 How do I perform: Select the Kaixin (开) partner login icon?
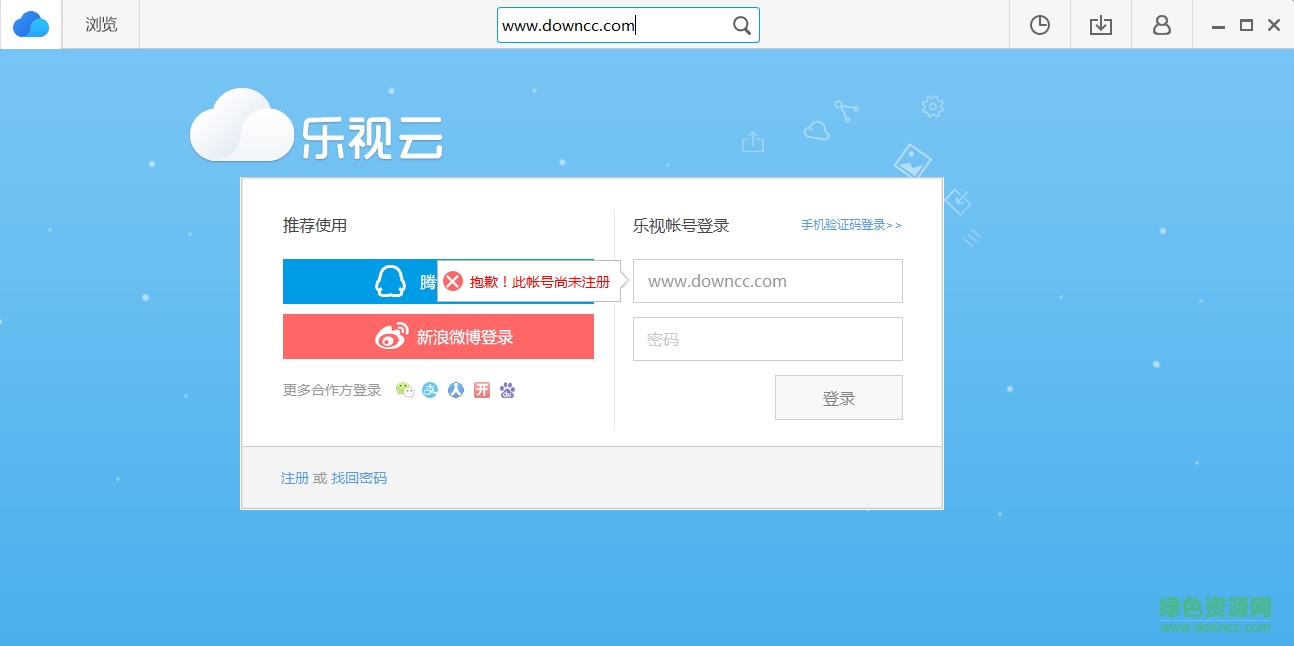coord(481,389)
